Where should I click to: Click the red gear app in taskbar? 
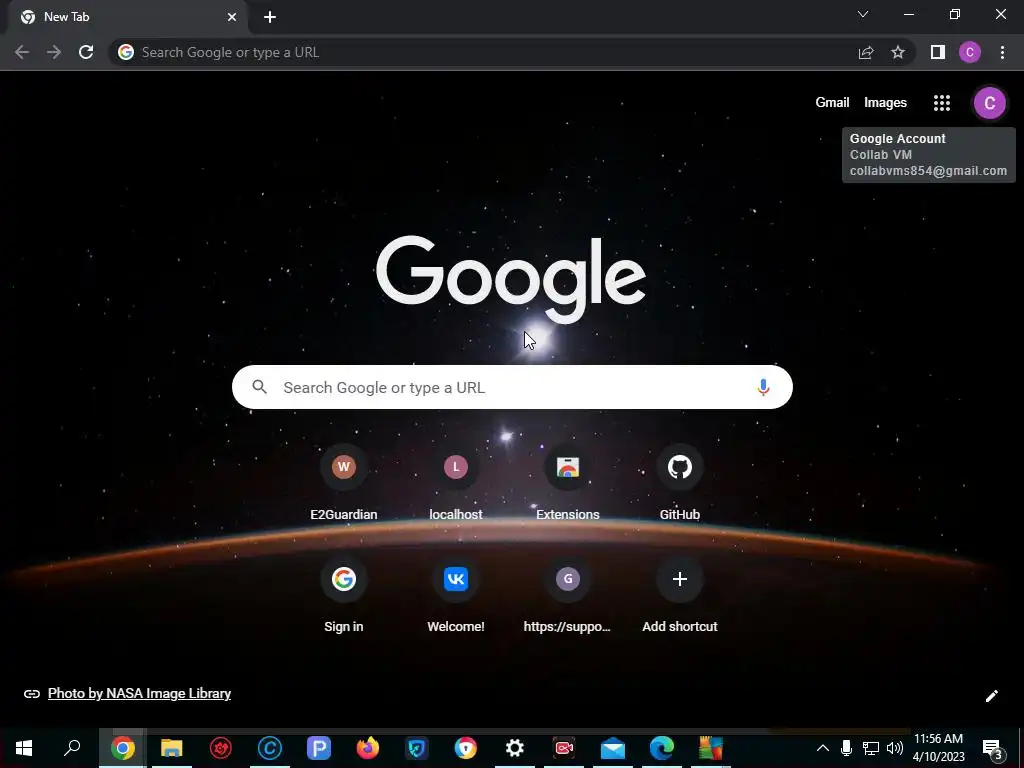[221, 748]
